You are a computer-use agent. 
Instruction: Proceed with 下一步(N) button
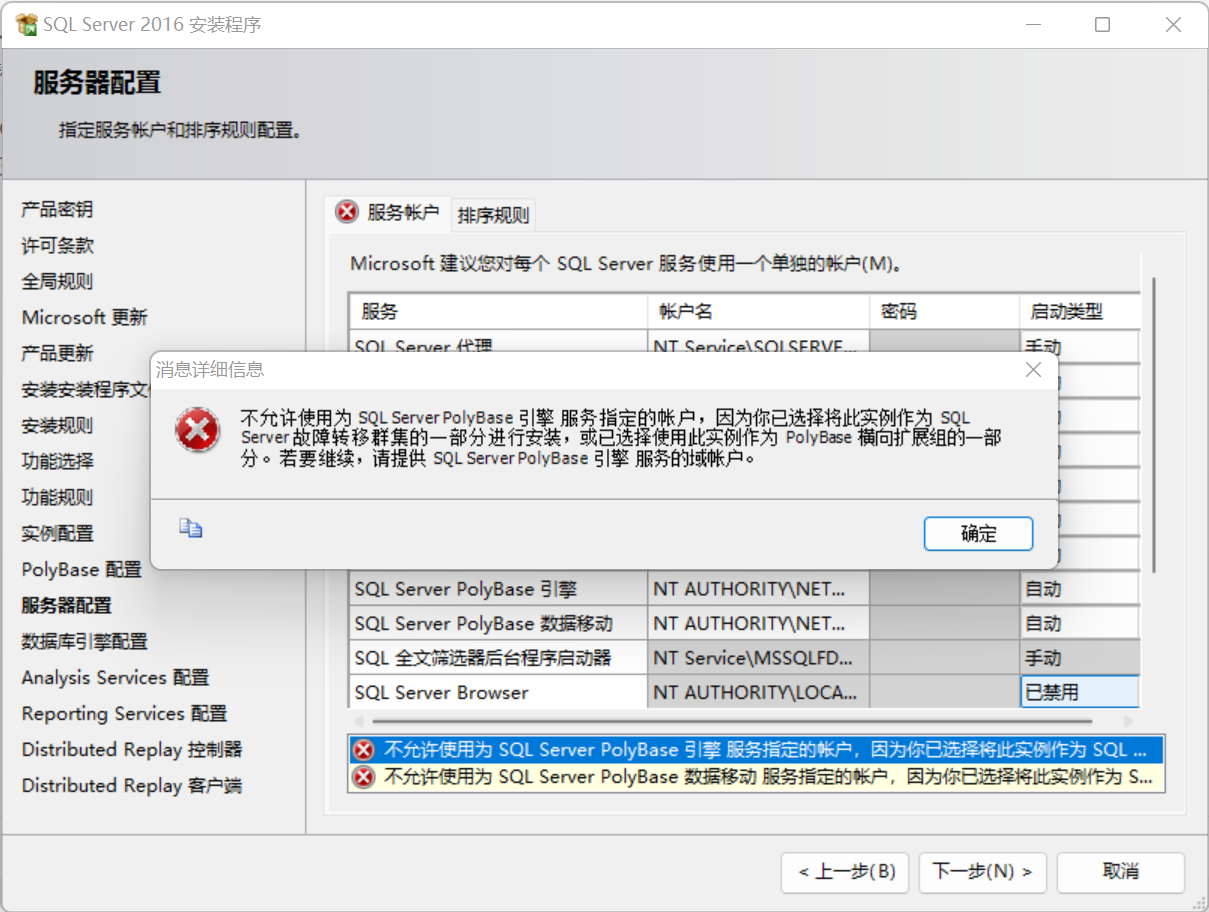[983, 872]
